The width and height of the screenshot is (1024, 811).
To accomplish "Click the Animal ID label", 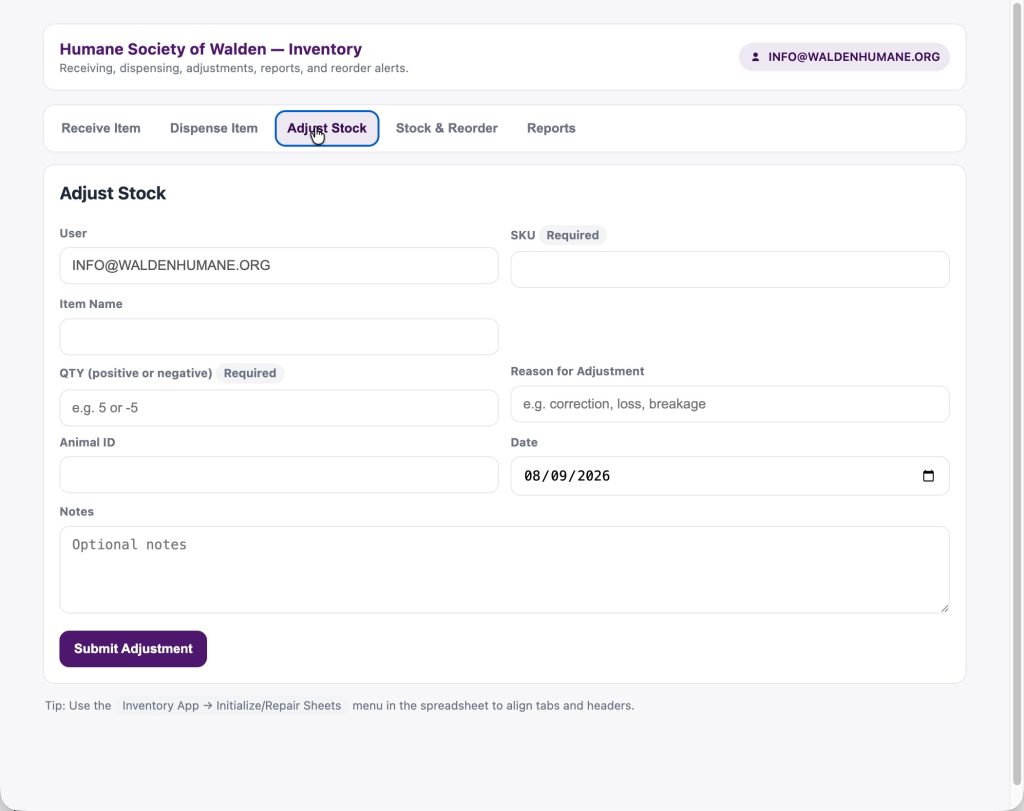I will coord(87,442).
